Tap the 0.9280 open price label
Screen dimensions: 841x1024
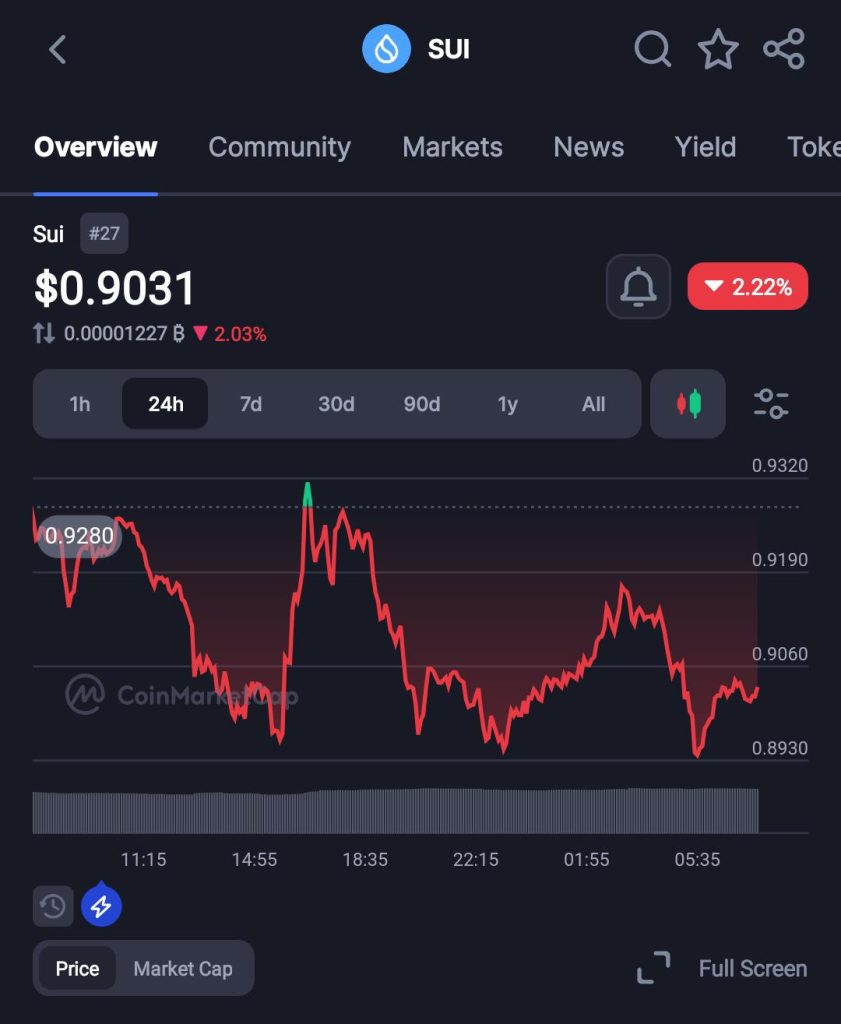pyautogui.click(x=79, y=536)
